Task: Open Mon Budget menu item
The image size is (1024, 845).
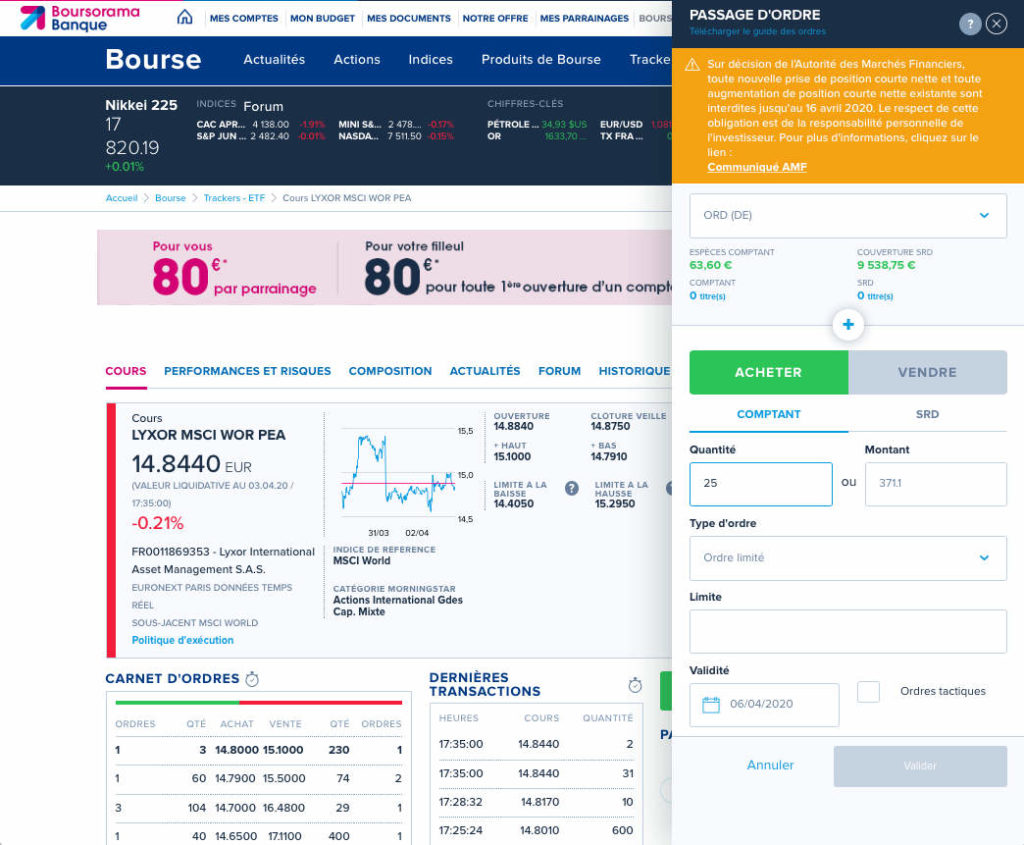Action: pos(323,18)
